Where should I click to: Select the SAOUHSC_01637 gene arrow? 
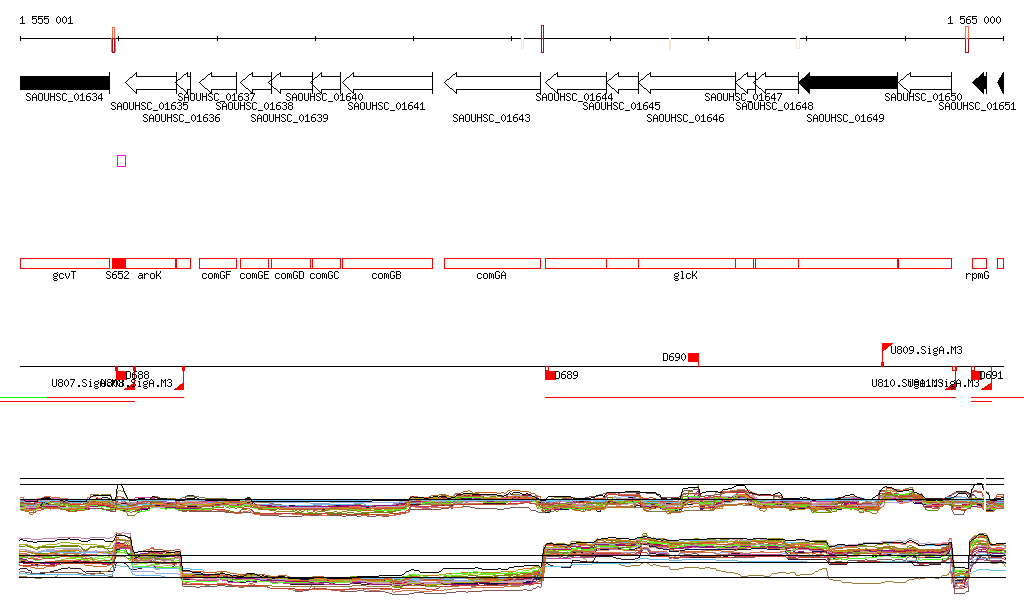click(x=218, y=83)
